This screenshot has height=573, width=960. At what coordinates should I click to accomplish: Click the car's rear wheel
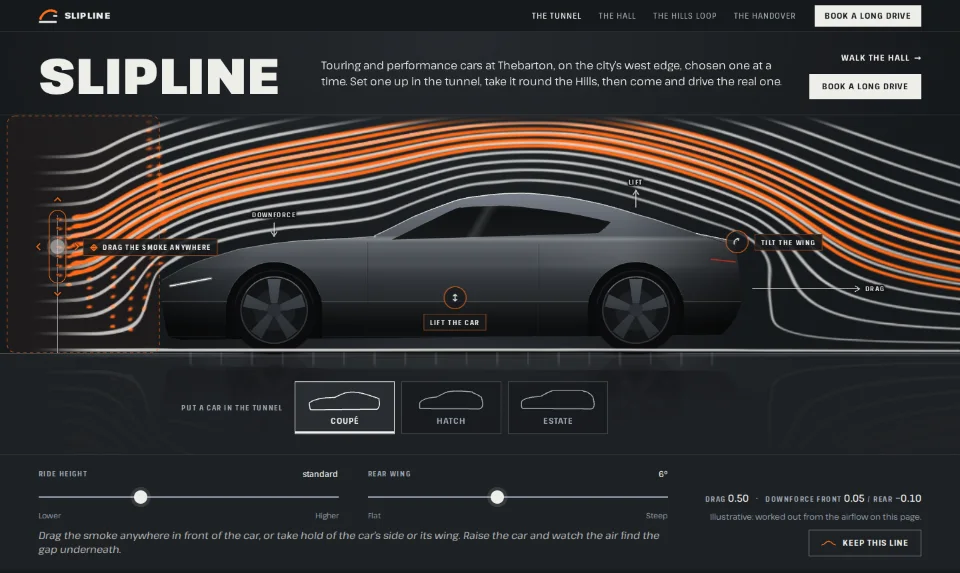point(635,309)
